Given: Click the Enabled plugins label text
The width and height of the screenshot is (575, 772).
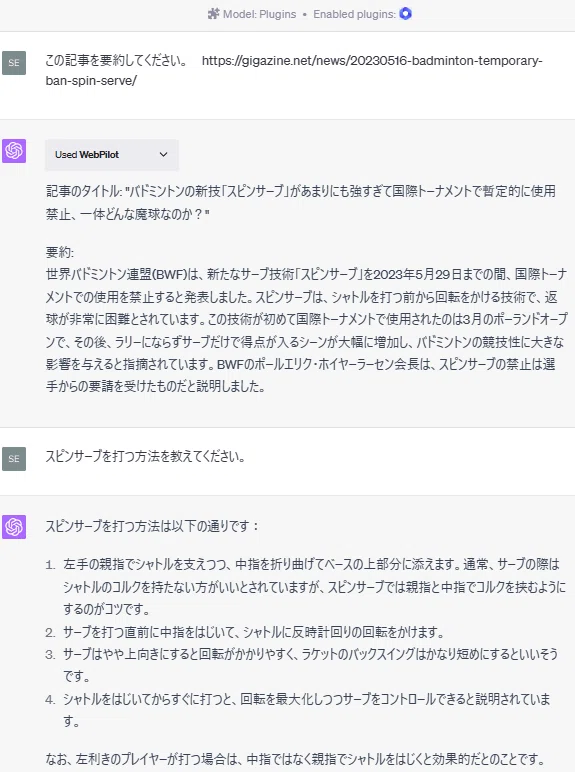Looking at the screenshot, I should tap(354, 14).
